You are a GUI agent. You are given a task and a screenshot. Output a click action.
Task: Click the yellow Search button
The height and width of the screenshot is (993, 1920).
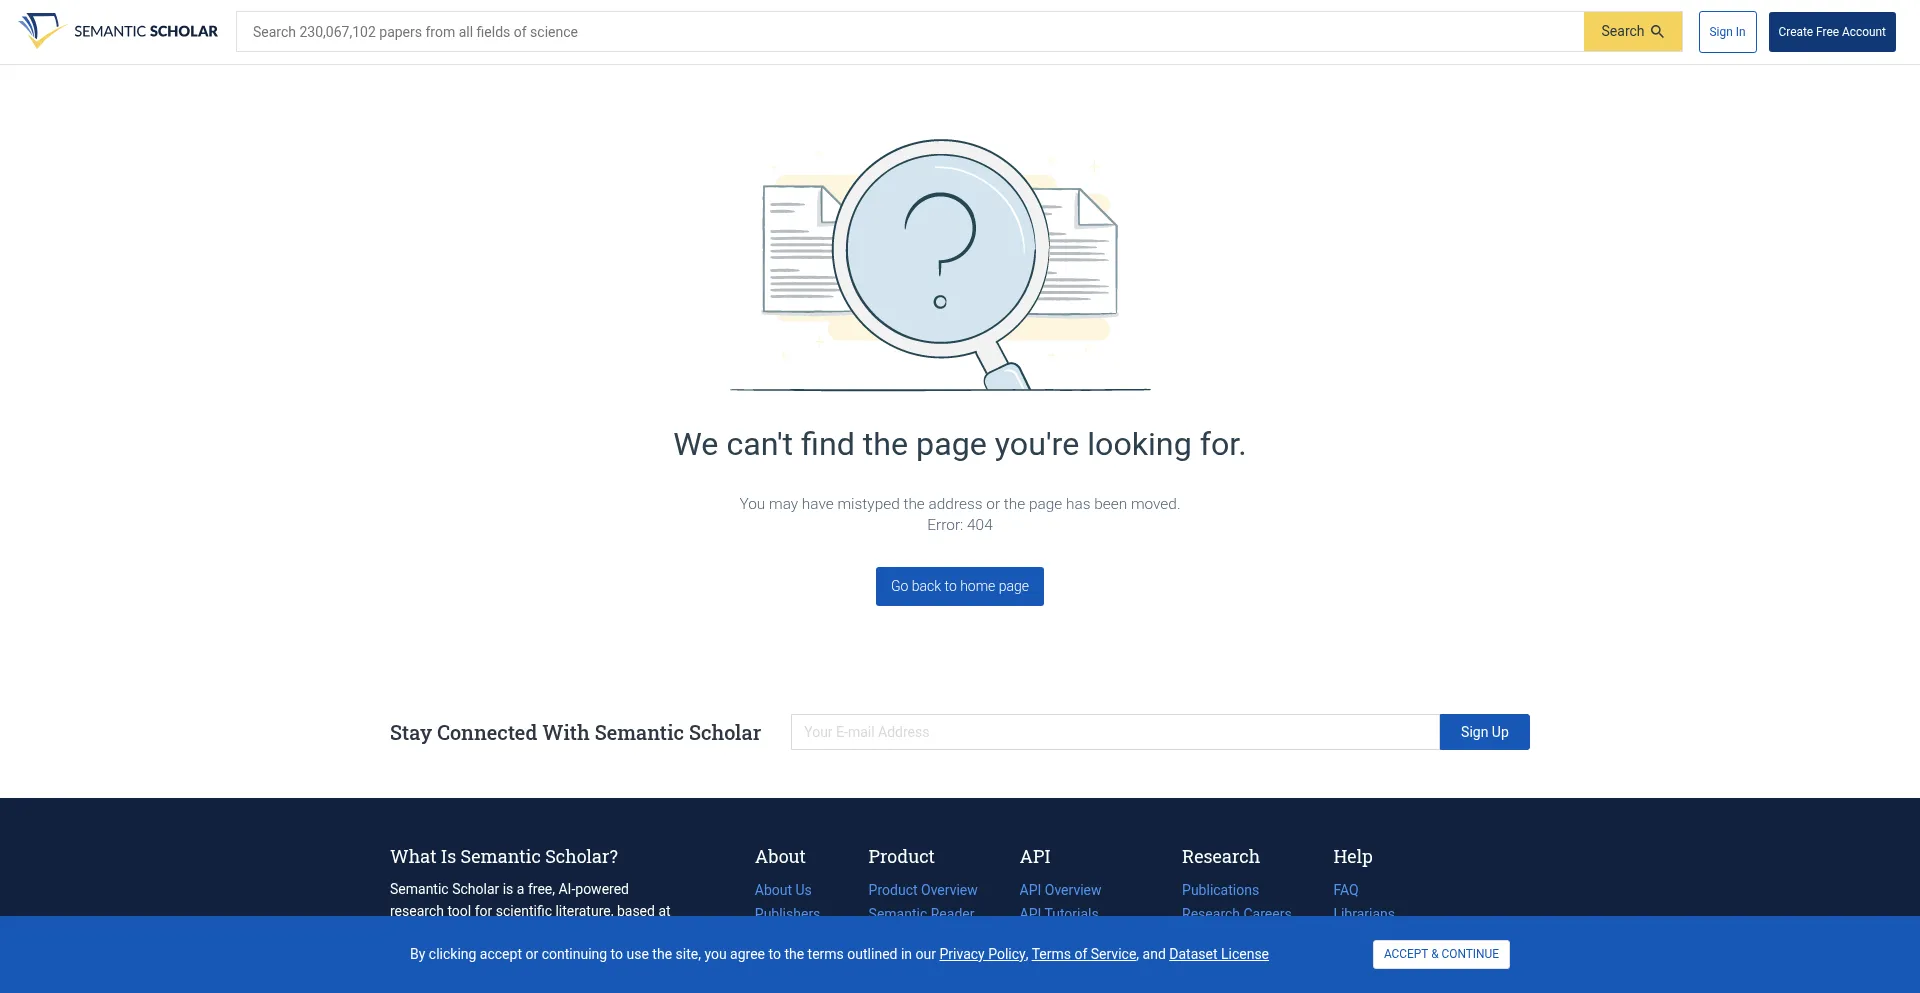coord(1633,32)
